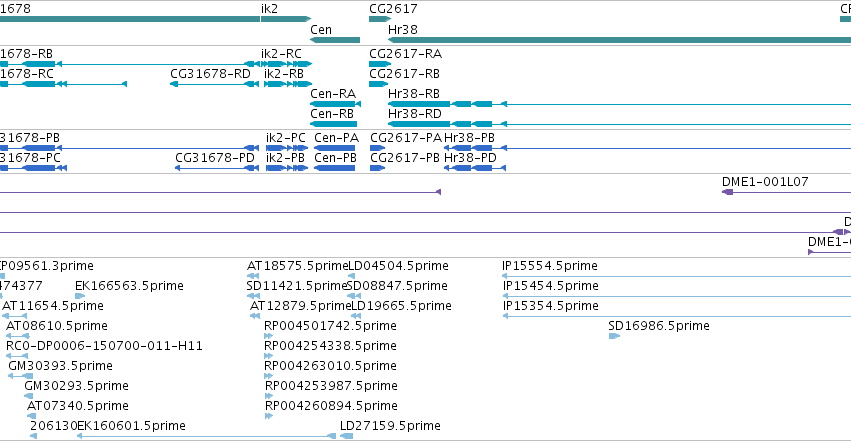851x441 pixels.
Task: Click the CG2617 gene arrow glyph
Action: 380,19
